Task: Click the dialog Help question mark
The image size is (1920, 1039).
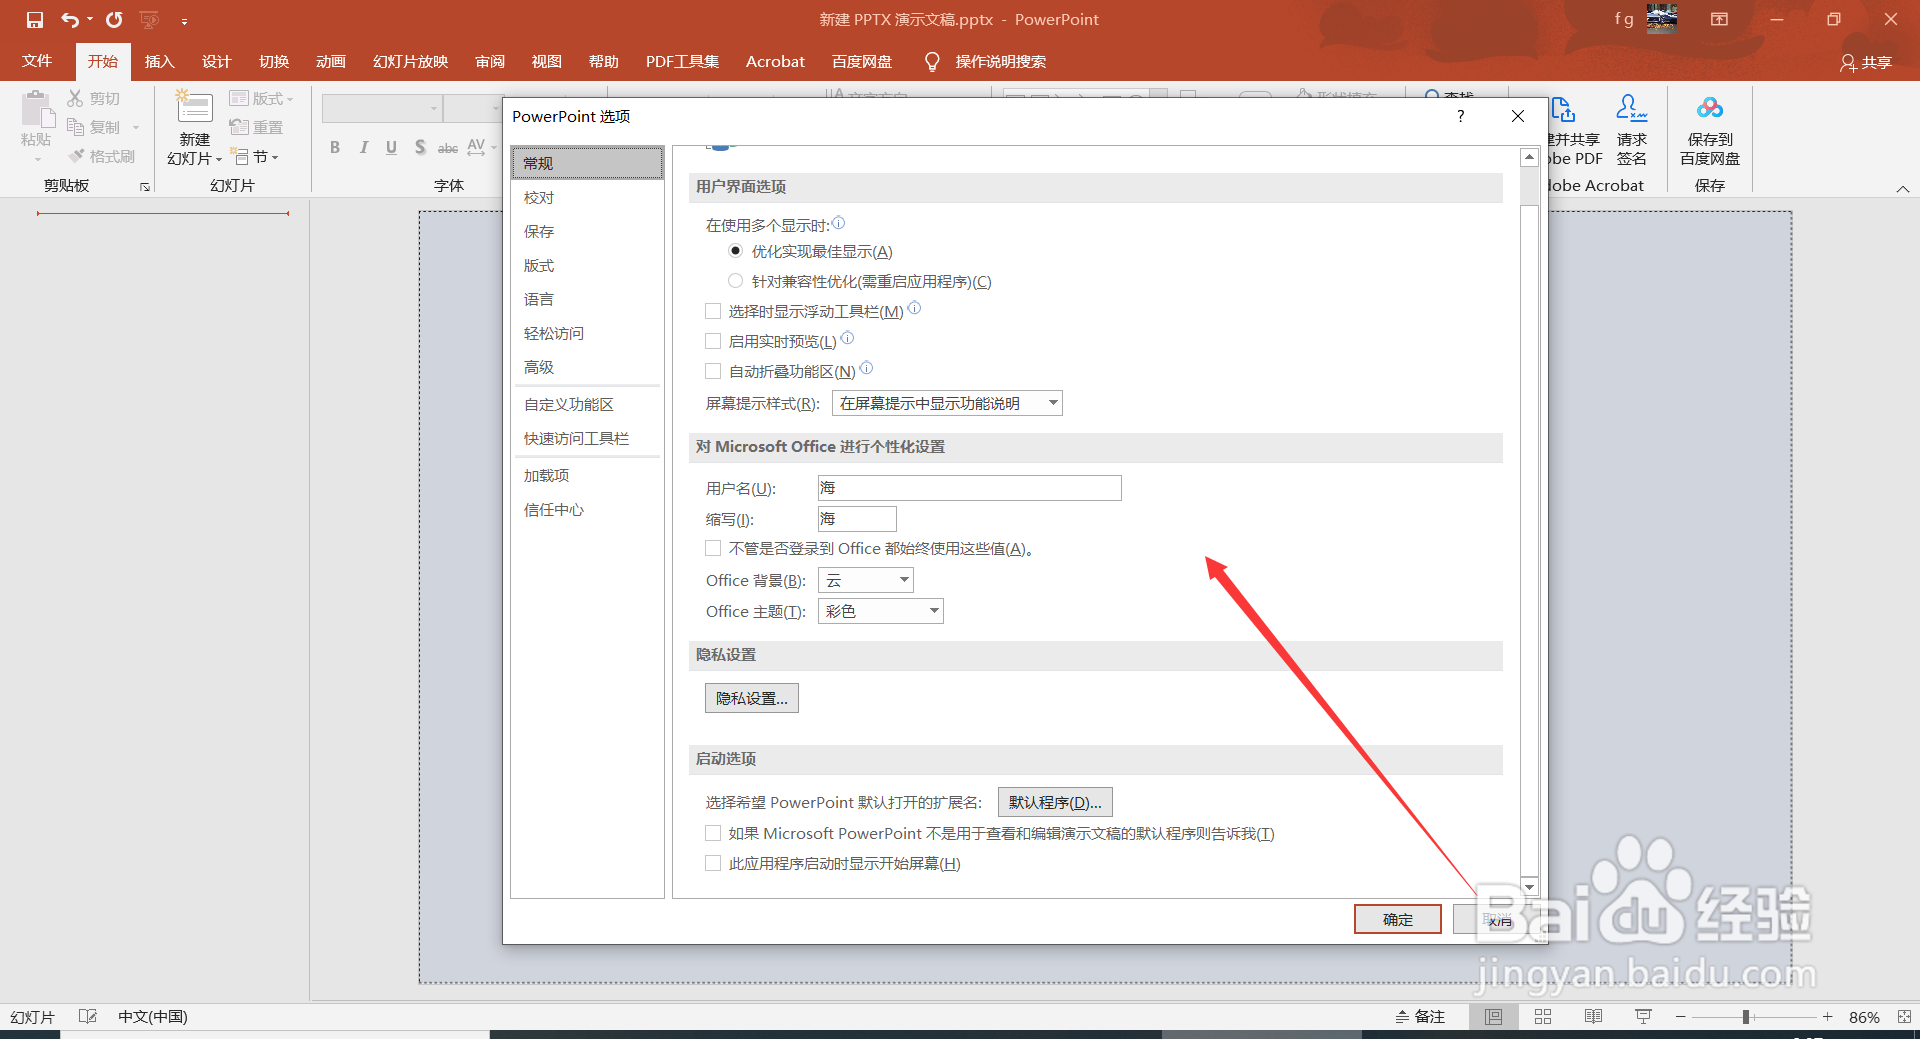Action: click(1461, 116)
